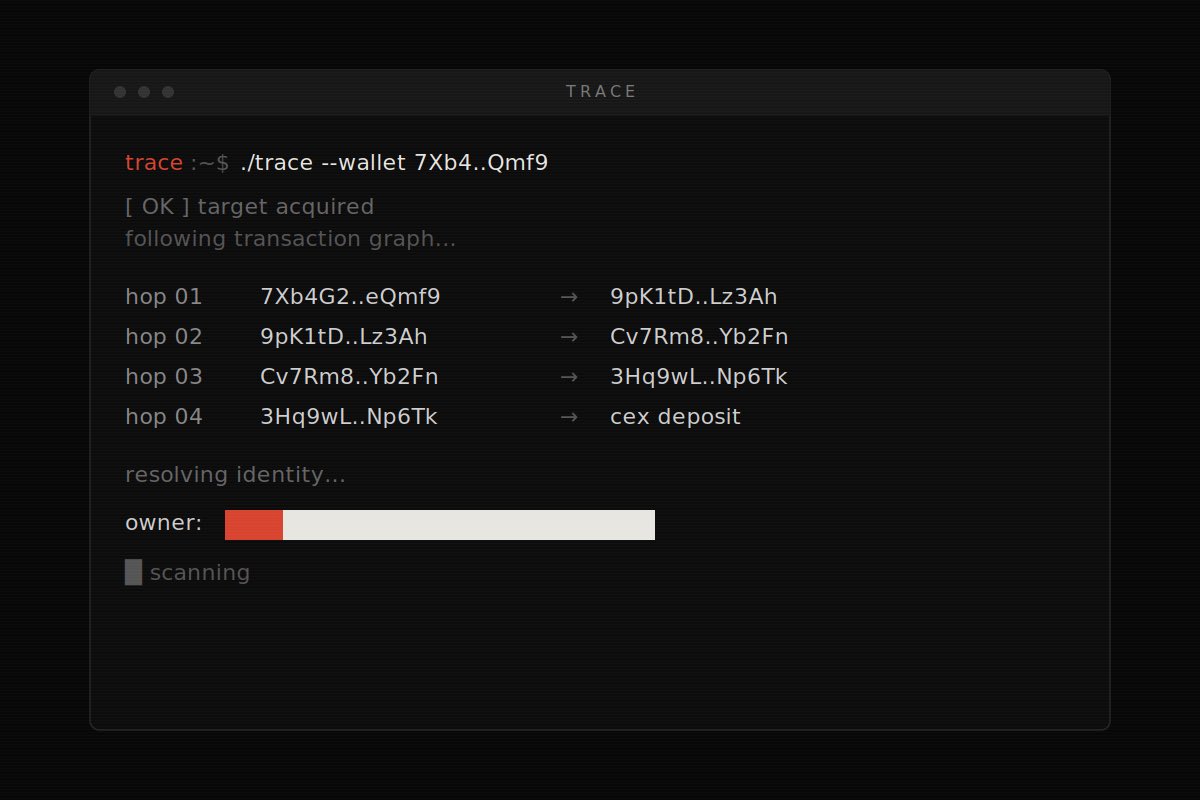1200x800 pixels.
Task: Click the TRACE window title
Action: (601, 92)
